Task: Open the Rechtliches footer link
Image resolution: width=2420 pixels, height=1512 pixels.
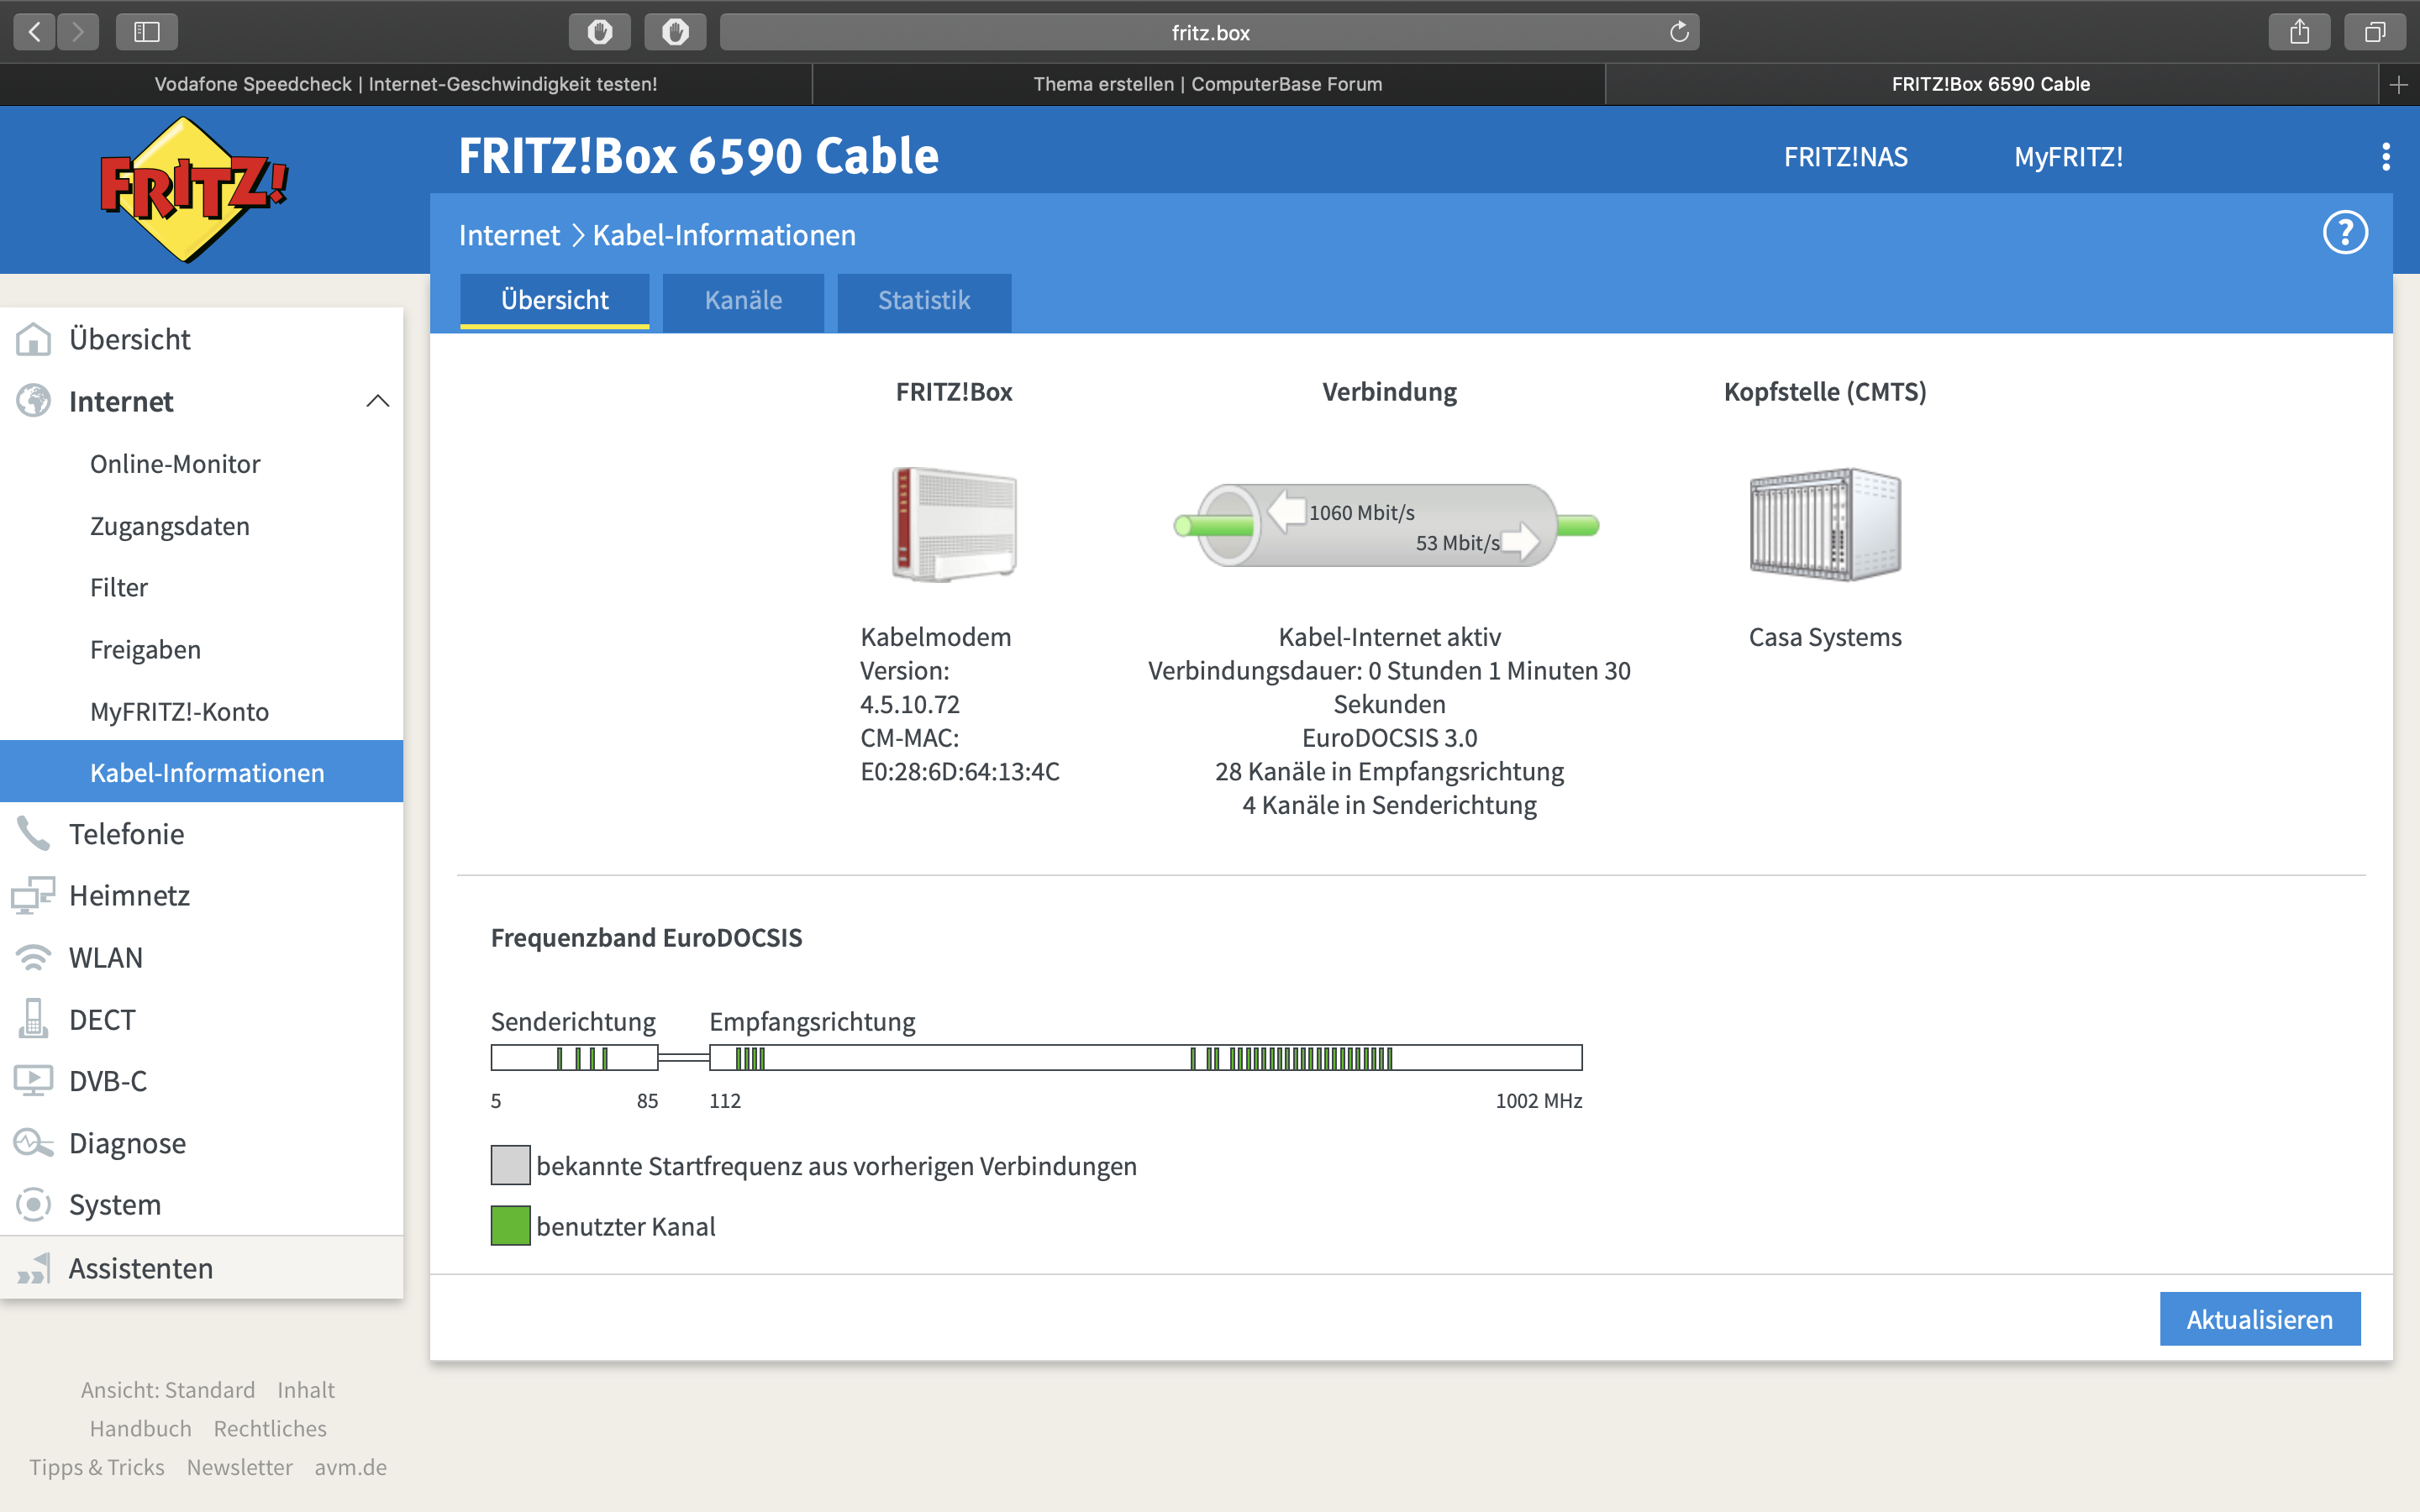Action: click(x=270, y=1428)
